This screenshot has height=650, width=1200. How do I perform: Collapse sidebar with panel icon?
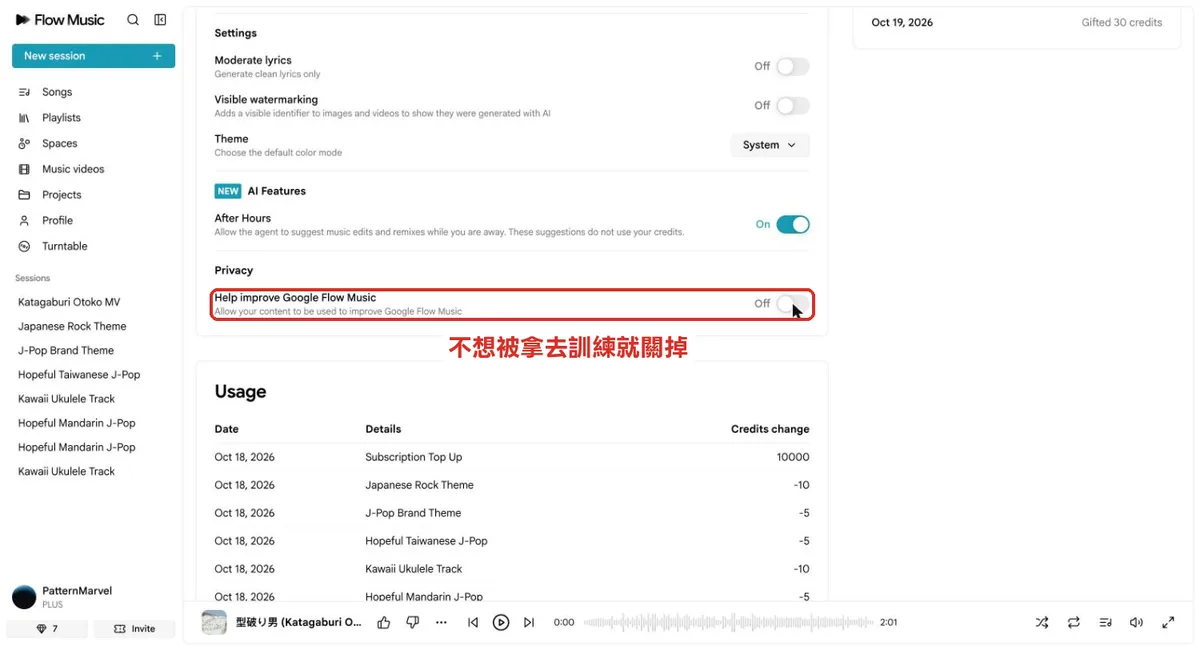click(x=160, y=20)
